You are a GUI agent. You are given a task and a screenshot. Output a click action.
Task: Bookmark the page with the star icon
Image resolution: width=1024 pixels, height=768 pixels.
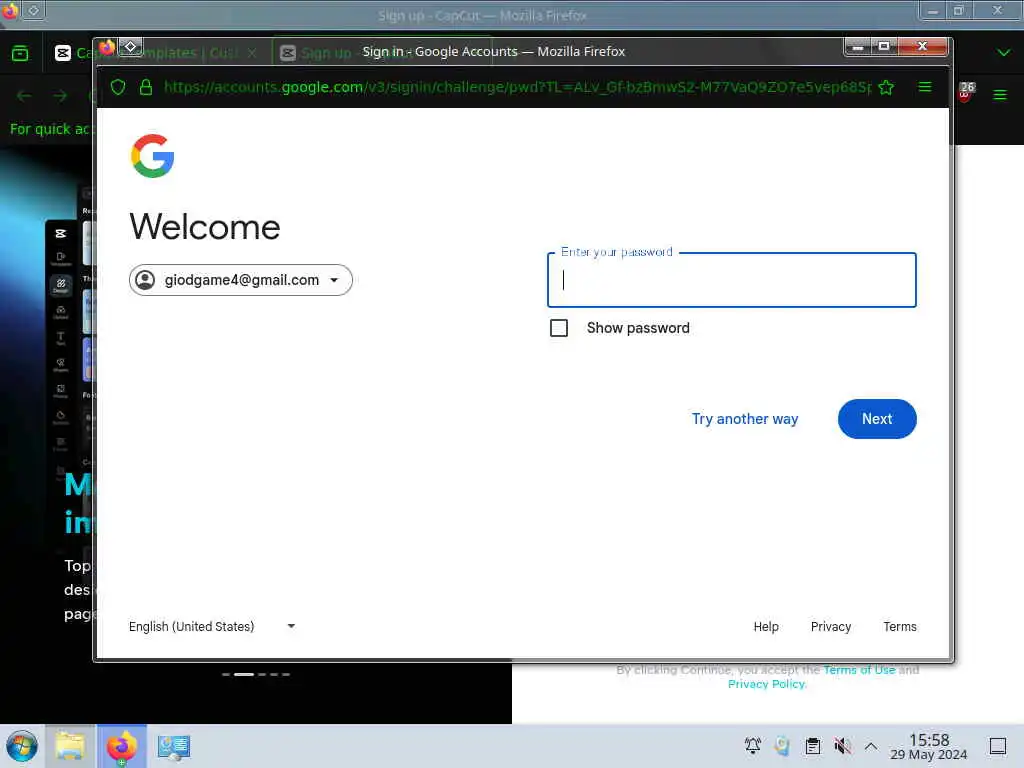pyautogui.click(x=886, y=87)
